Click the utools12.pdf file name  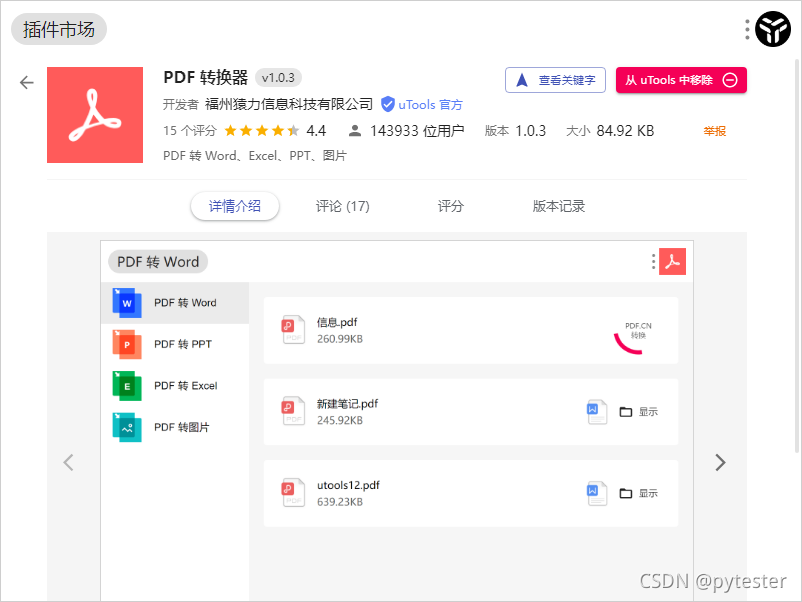pos(348,485)
